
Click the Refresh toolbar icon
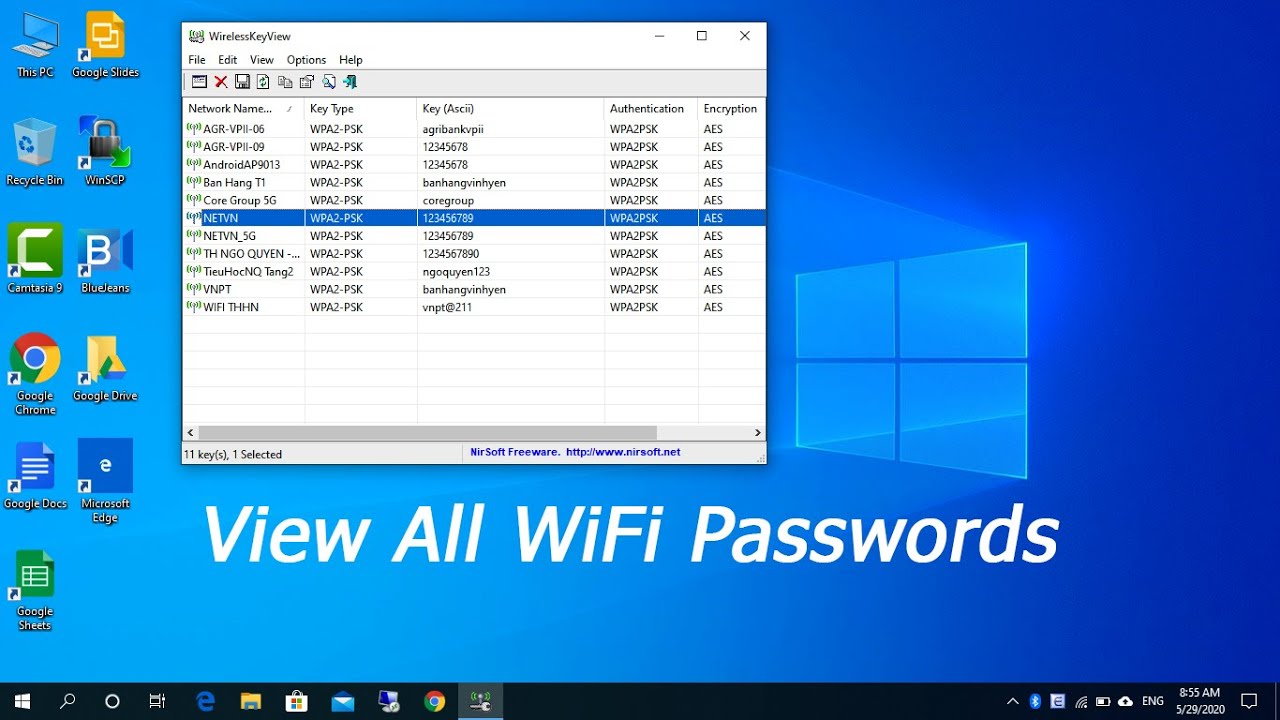coord(263,82)
